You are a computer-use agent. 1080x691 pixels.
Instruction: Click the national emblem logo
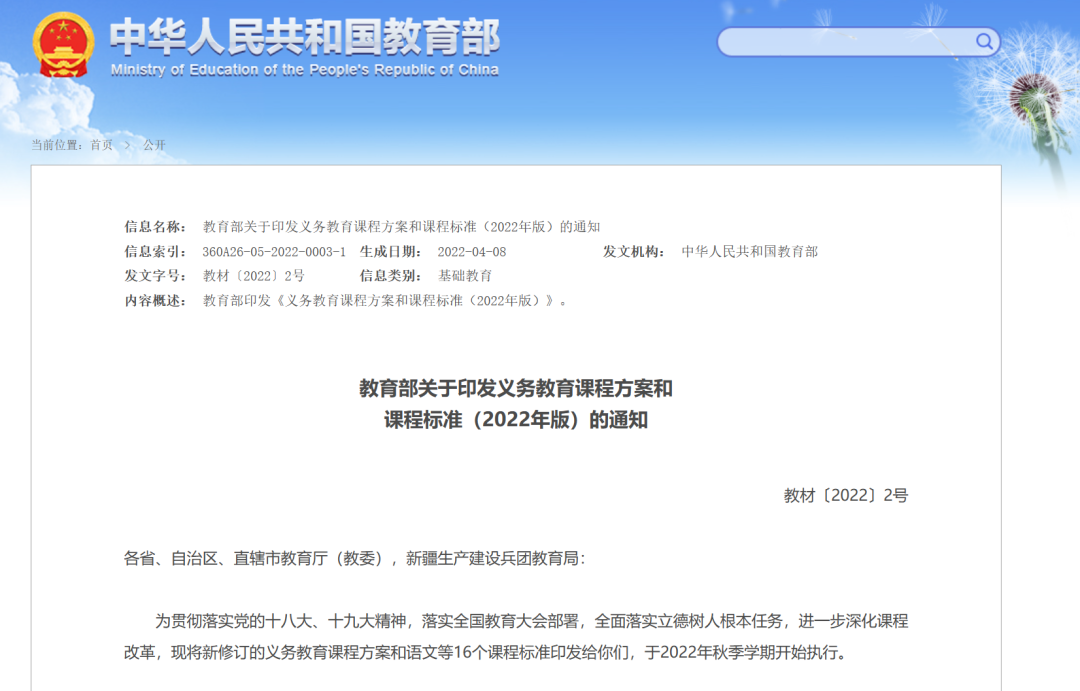point(62,45)
